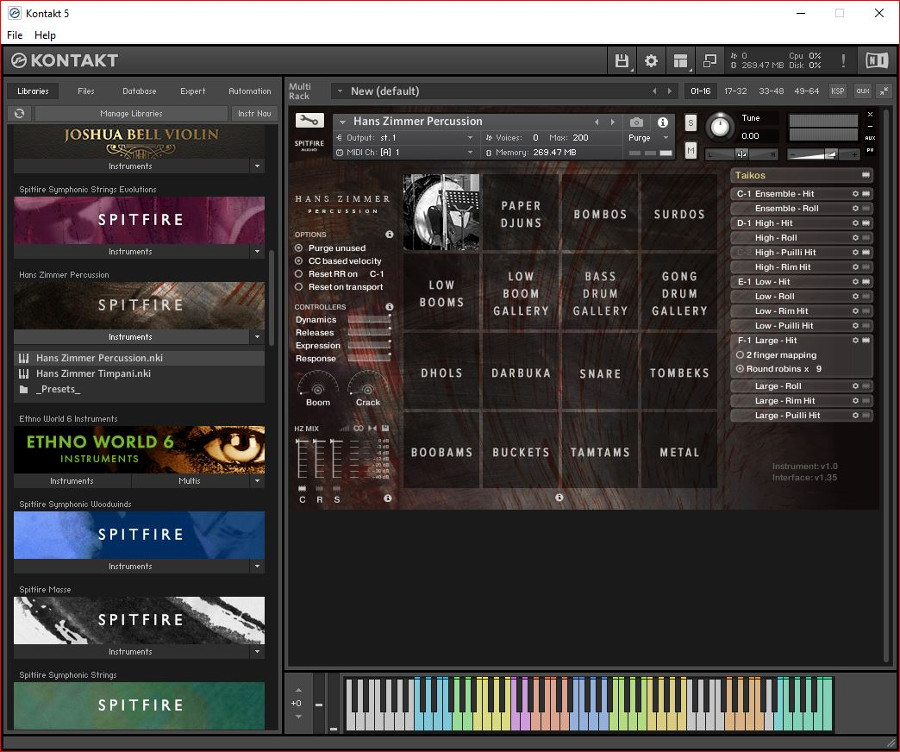Select rack page 17-32
The height and width of the screenshot is (752, 900).
(x=735, y=91)
